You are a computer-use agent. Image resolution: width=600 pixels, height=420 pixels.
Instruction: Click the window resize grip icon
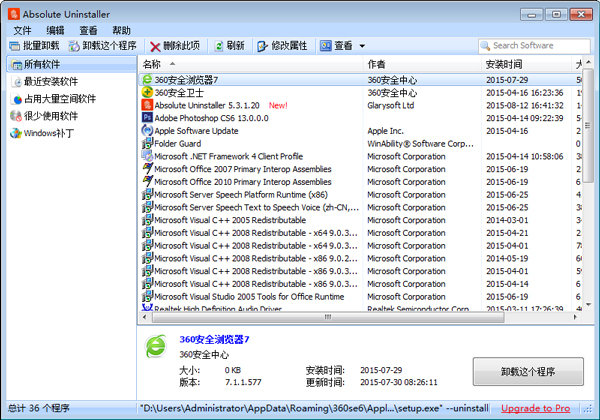pos(587,409)
